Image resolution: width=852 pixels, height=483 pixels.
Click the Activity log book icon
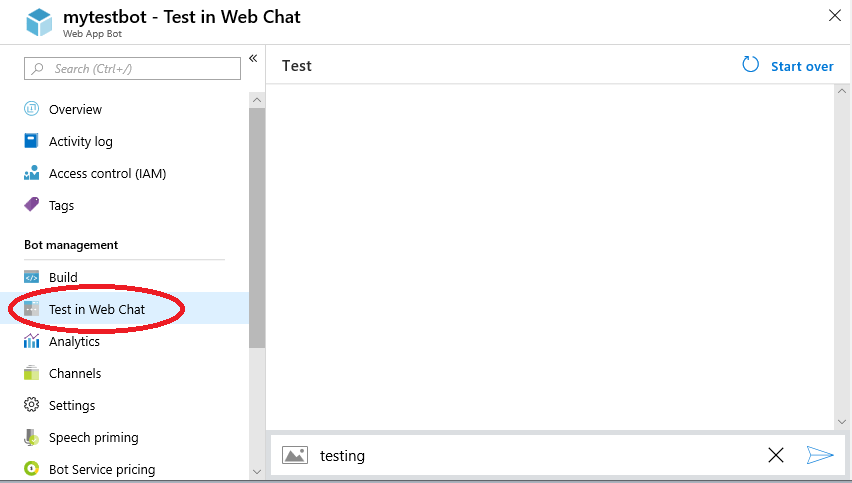pyautogui.click(x=31, y=141)
